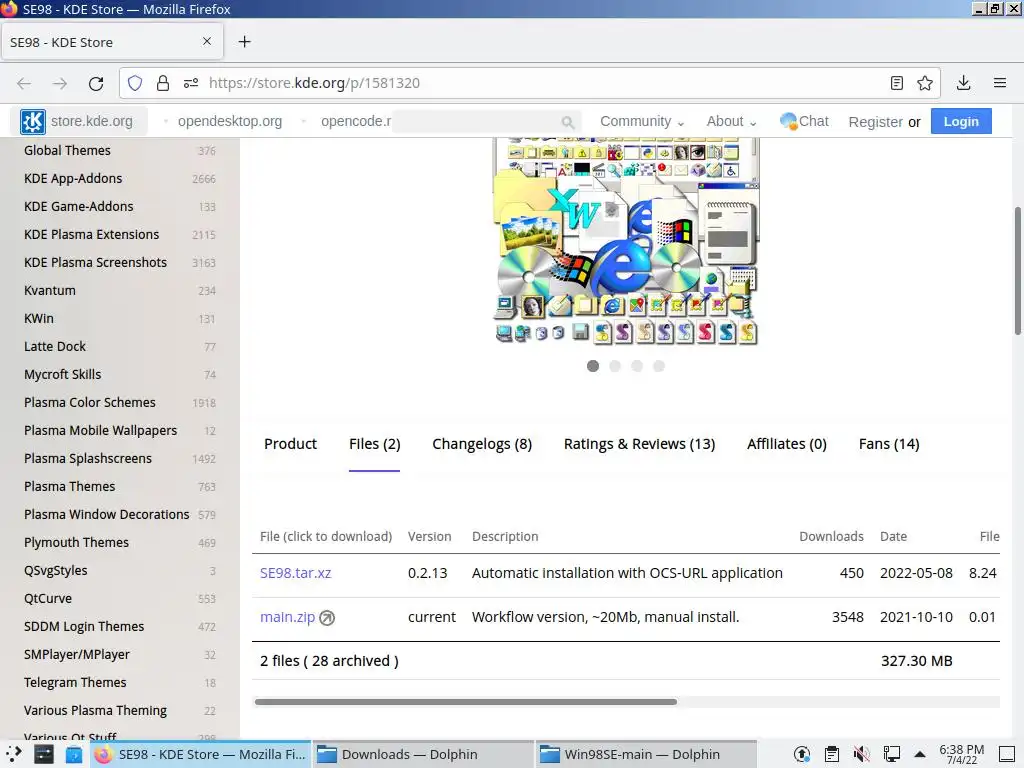1024x768 pixels.
Task: Click the blue Login button
Action: 961,121
